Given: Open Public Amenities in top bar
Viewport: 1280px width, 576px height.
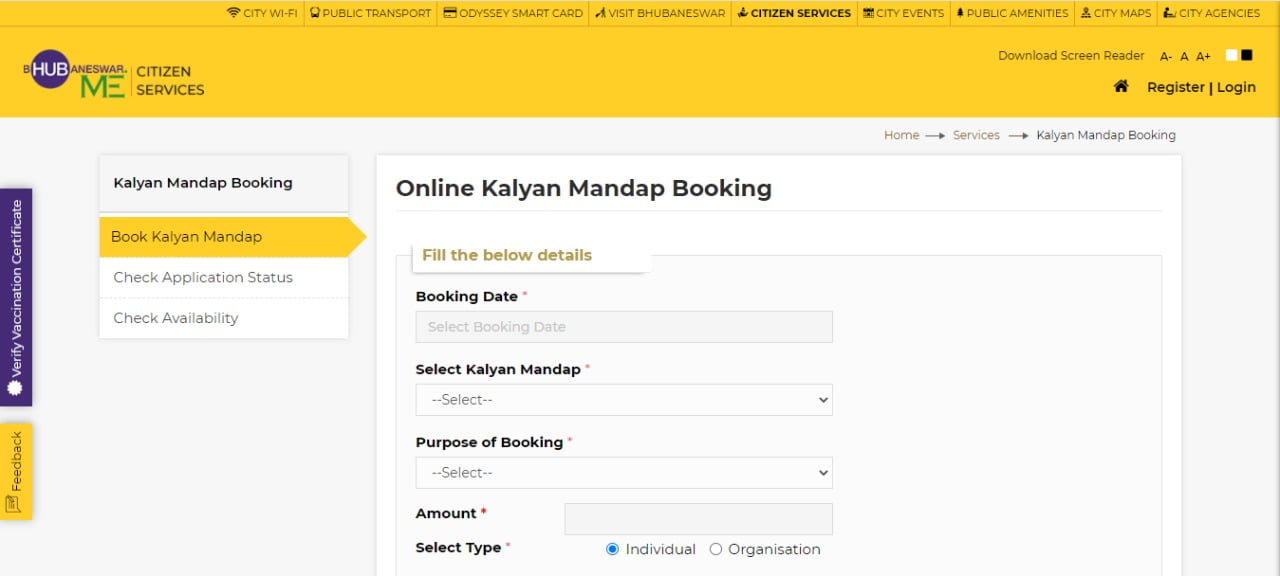Looking at the screenshot, I should pyautogui.click(x=1012, y=13).
